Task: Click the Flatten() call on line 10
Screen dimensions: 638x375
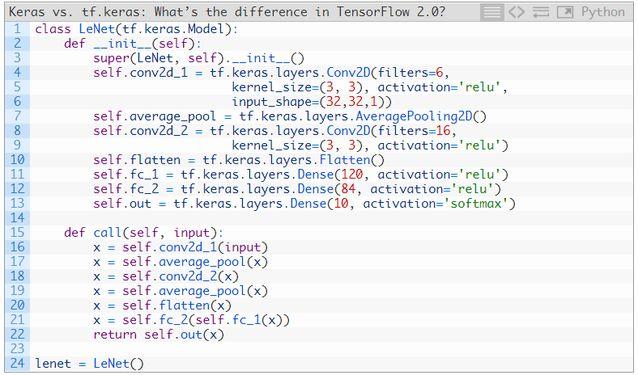Action: pyautogui.click(x=352, y=160)
